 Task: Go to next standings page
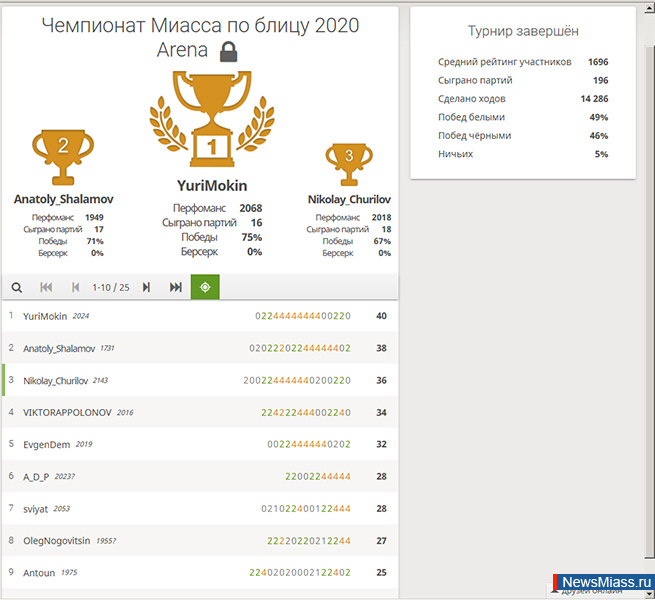pos(146,287)
